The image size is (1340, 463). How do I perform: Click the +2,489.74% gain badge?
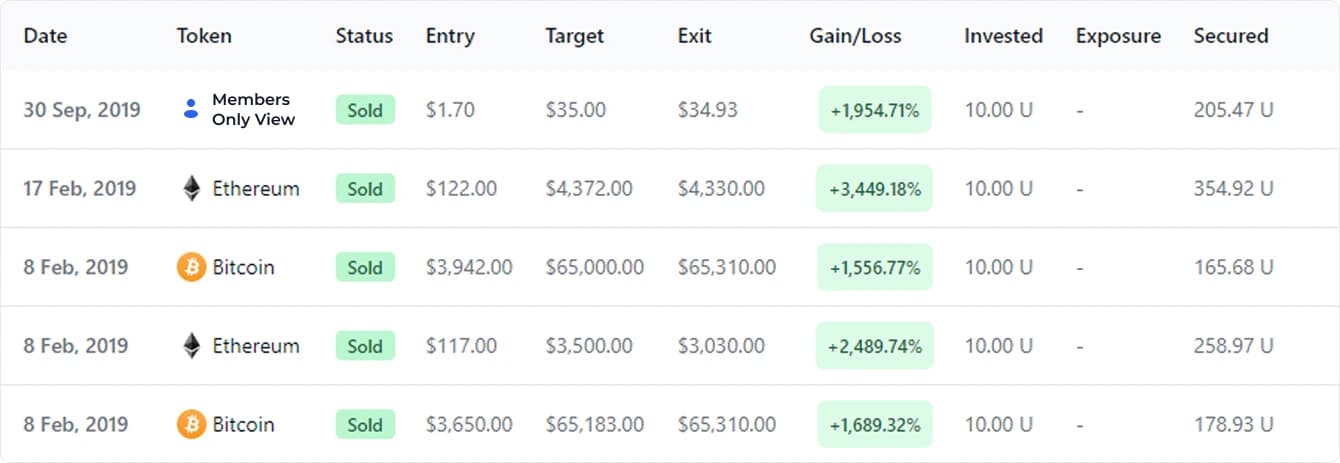[875, 346]
